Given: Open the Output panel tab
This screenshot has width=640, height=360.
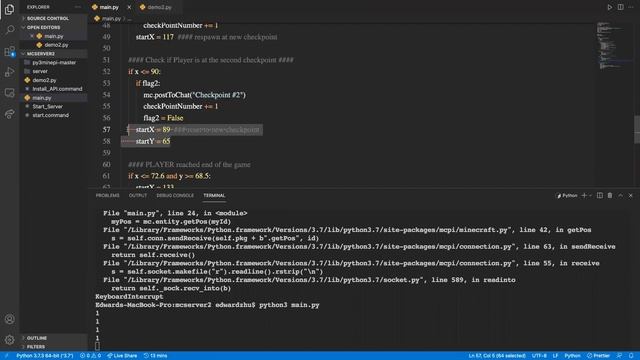Looking at the screenshot, I should click(138, 196).
